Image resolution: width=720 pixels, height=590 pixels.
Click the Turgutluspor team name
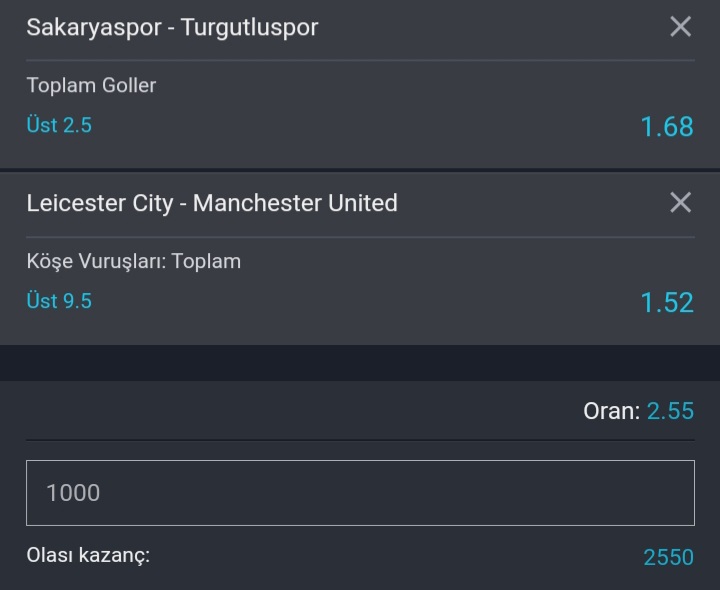point(249,28)
